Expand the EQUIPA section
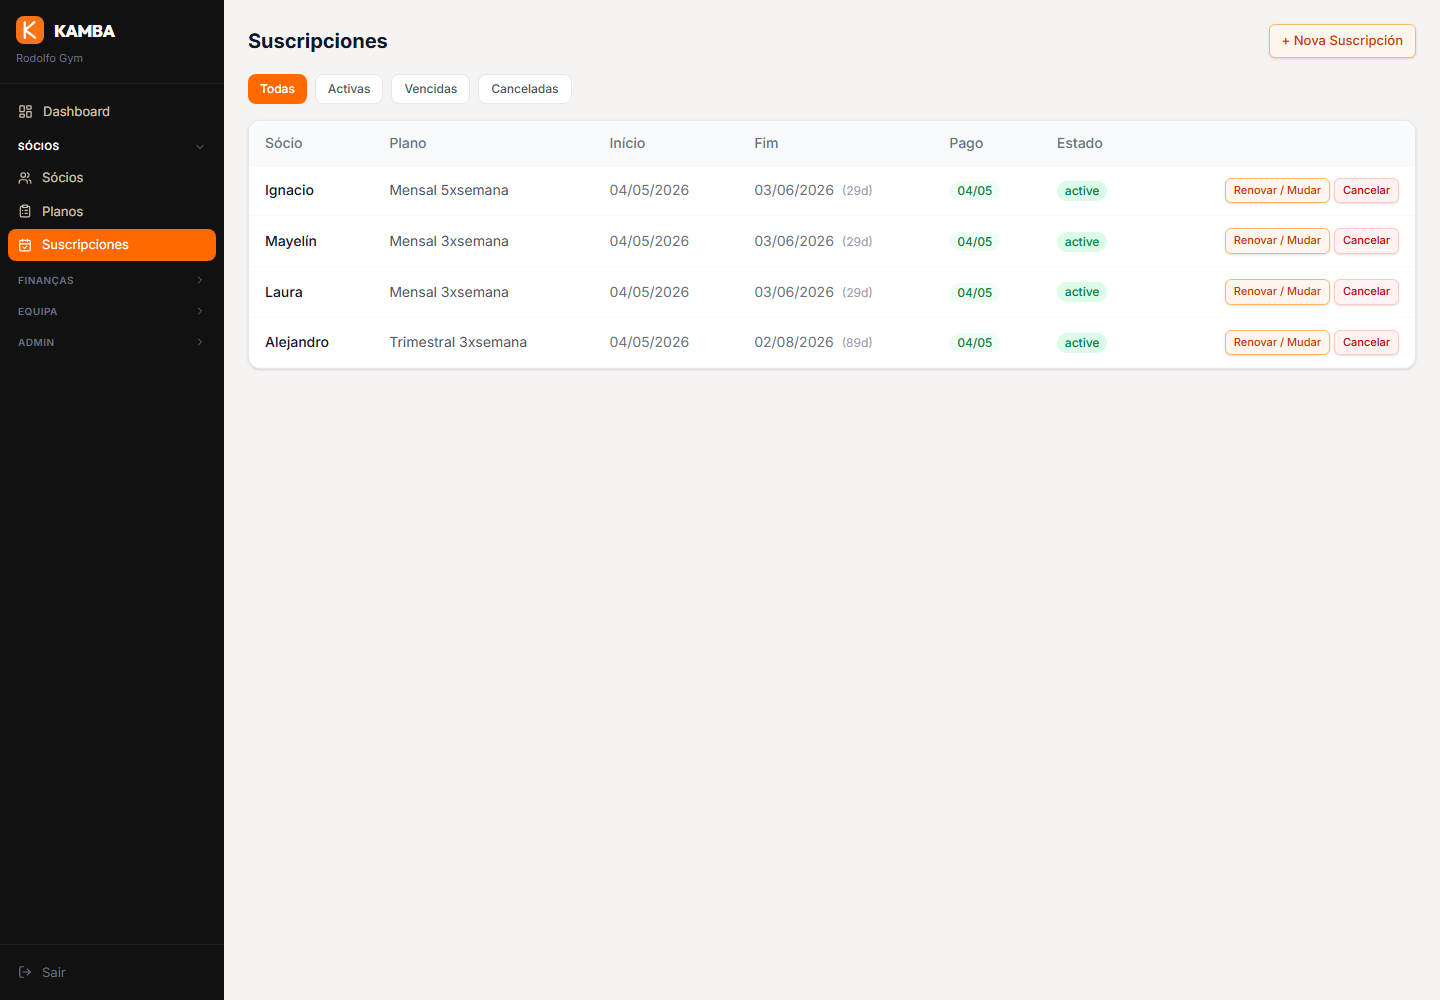This screenshot has height=1000, width=1440. [x=112, y=312]
